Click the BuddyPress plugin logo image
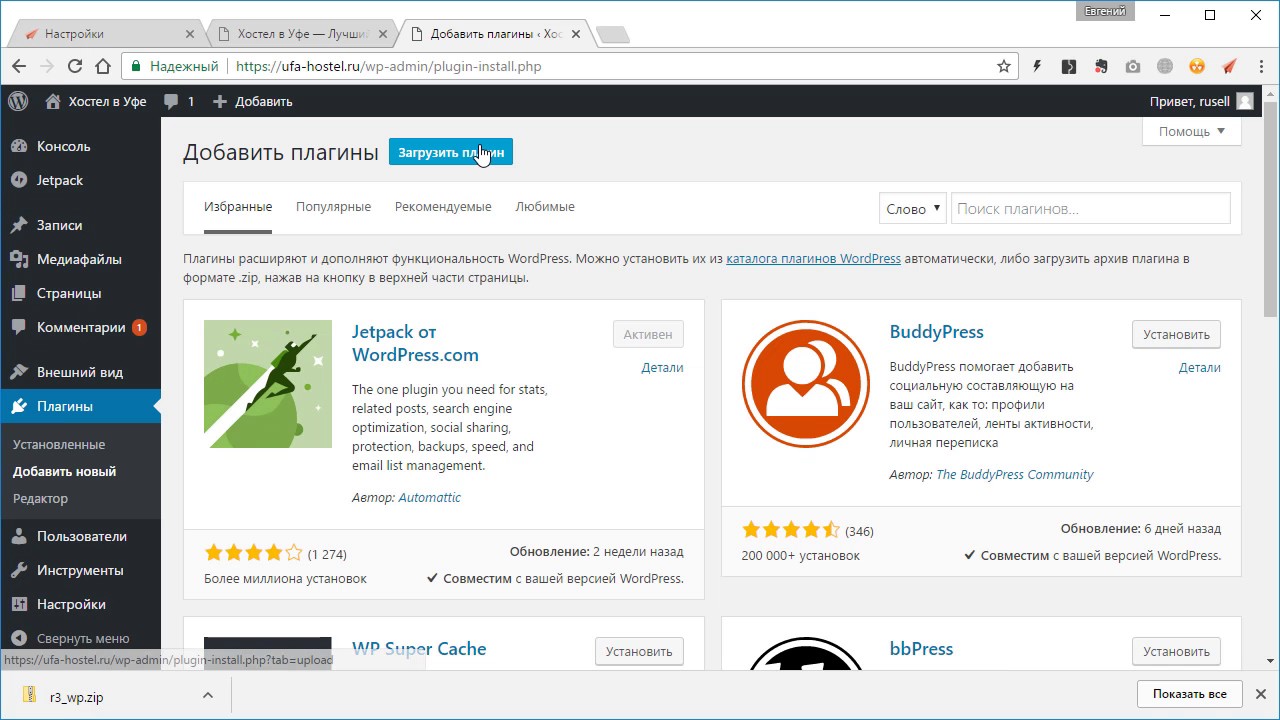The image size is (1280, 720). (806, 384)
